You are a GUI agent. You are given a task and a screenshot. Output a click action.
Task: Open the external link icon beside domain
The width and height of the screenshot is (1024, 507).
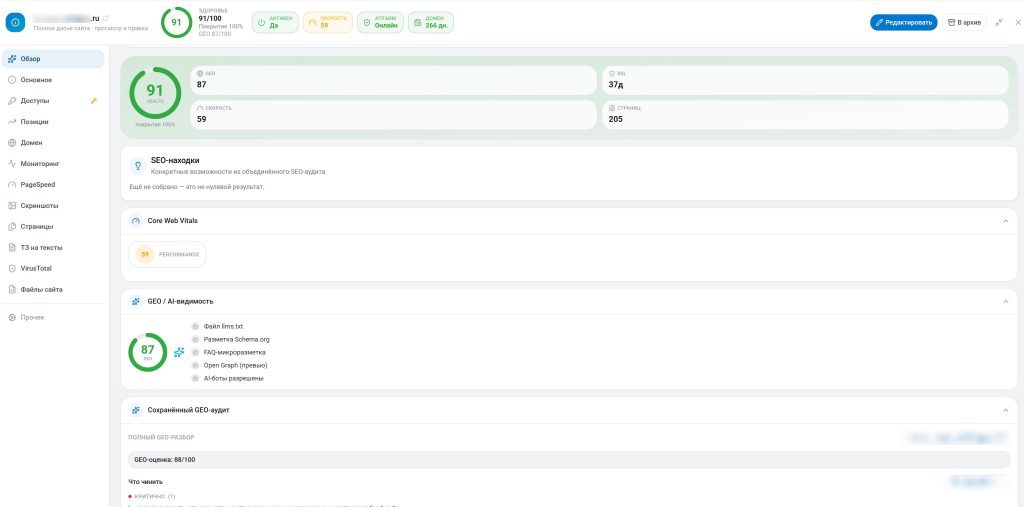click(106, 18)
